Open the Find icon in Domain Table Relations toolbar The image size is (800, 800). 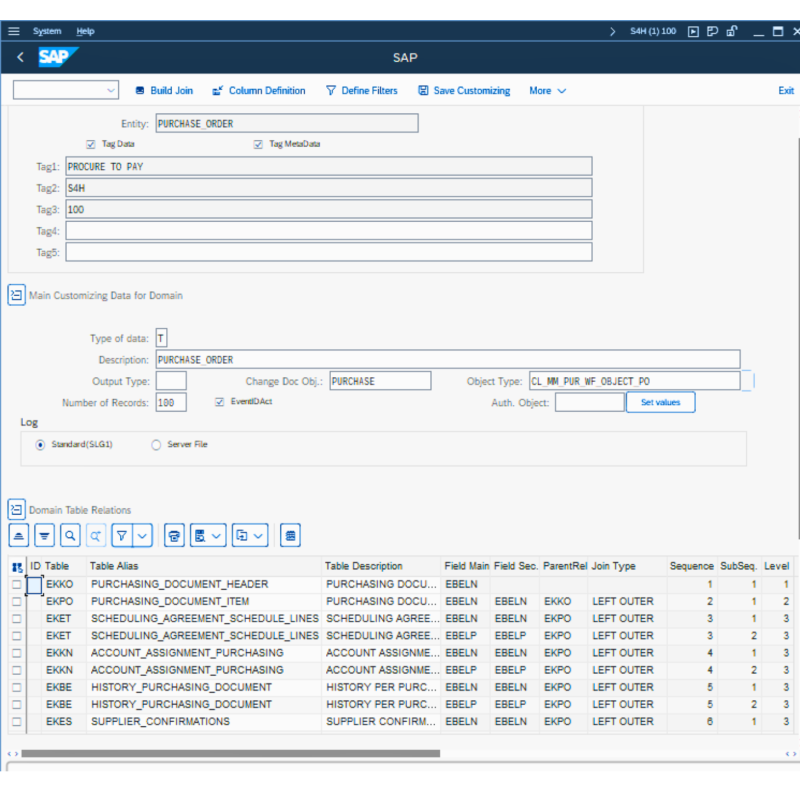click(x=70, y=535)
